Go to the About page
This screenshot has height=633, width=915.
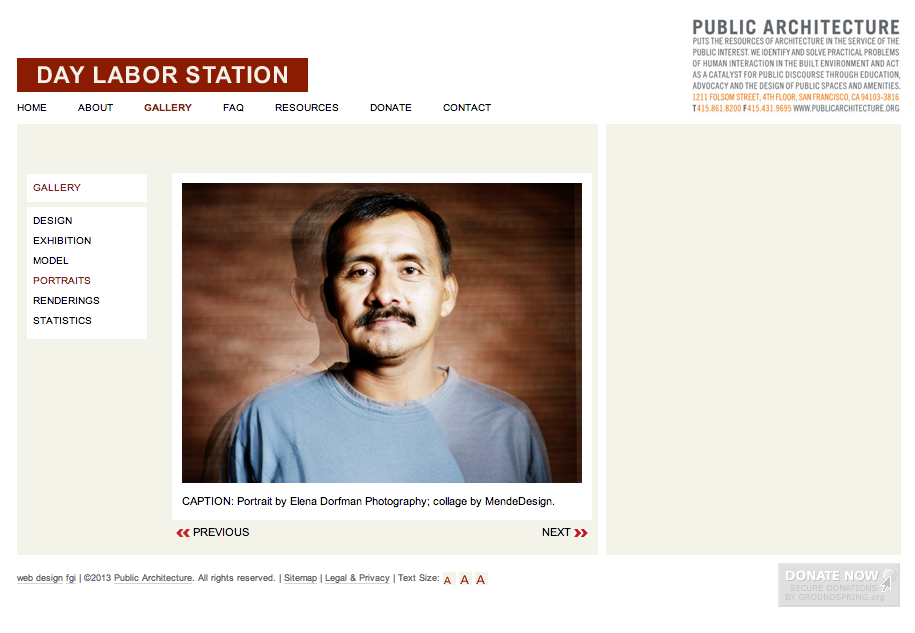click(95, 107)
